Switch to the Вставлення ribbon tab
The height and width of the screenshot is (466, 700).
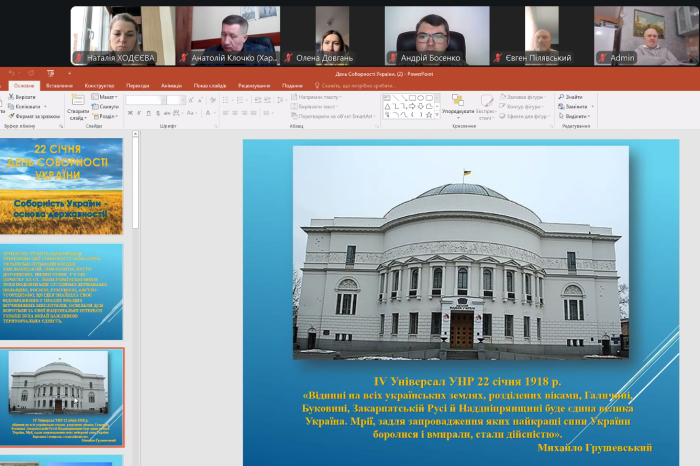[58, 86]
